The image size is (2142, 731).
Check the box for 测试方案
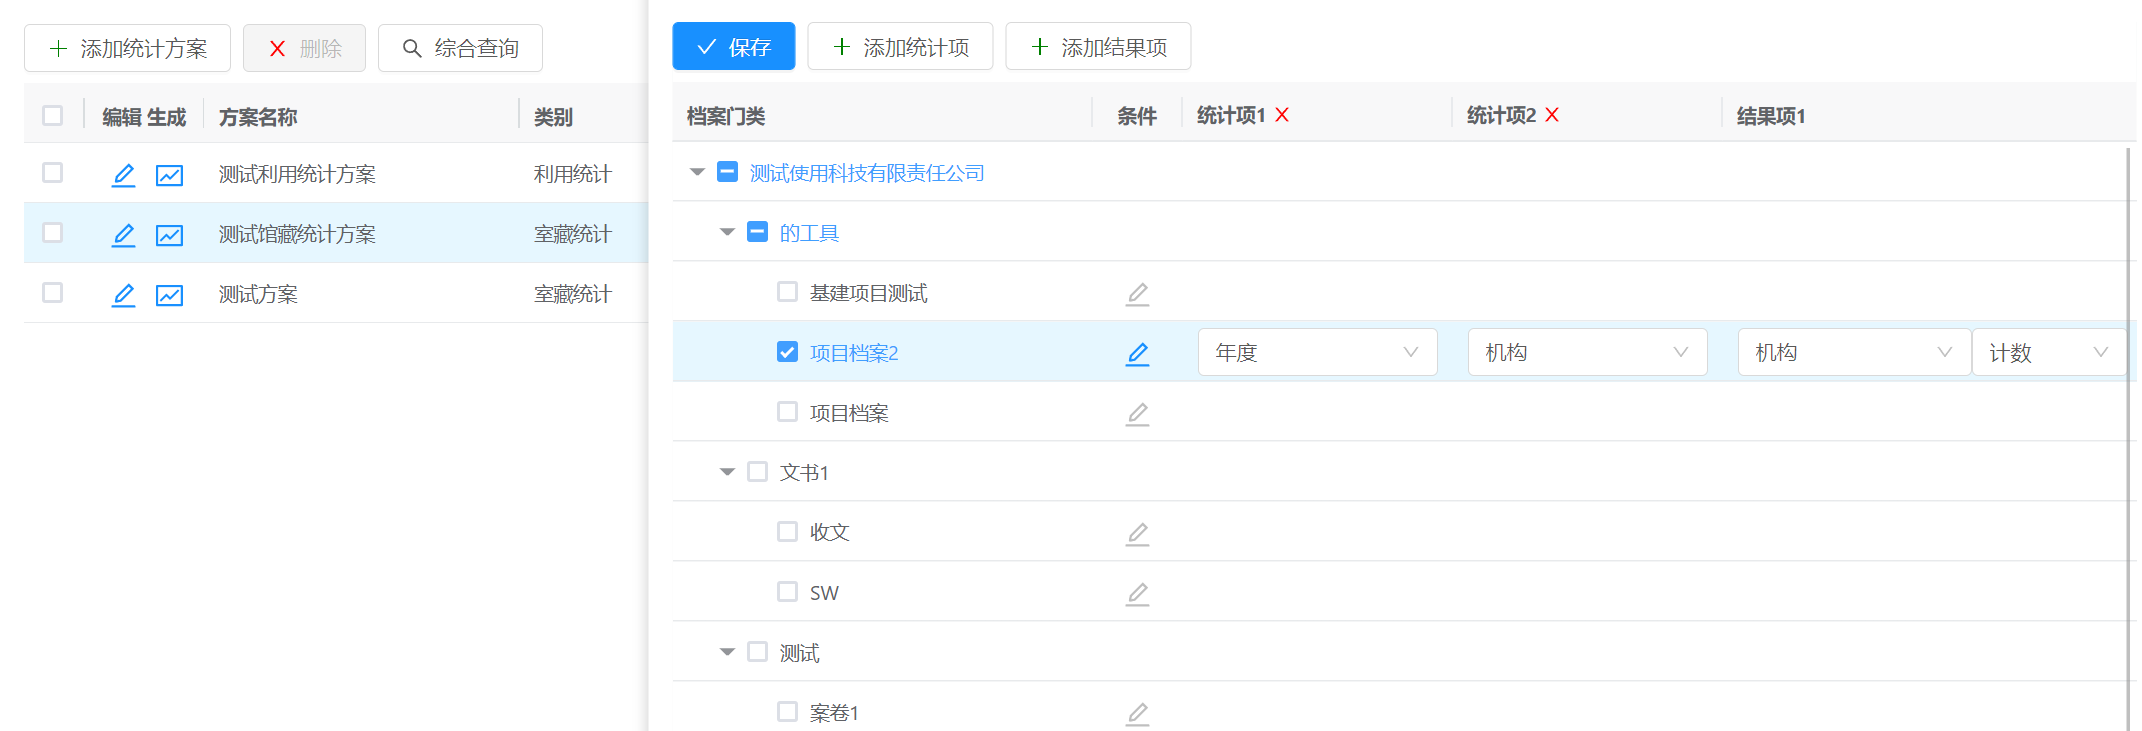tap(53, 292)
